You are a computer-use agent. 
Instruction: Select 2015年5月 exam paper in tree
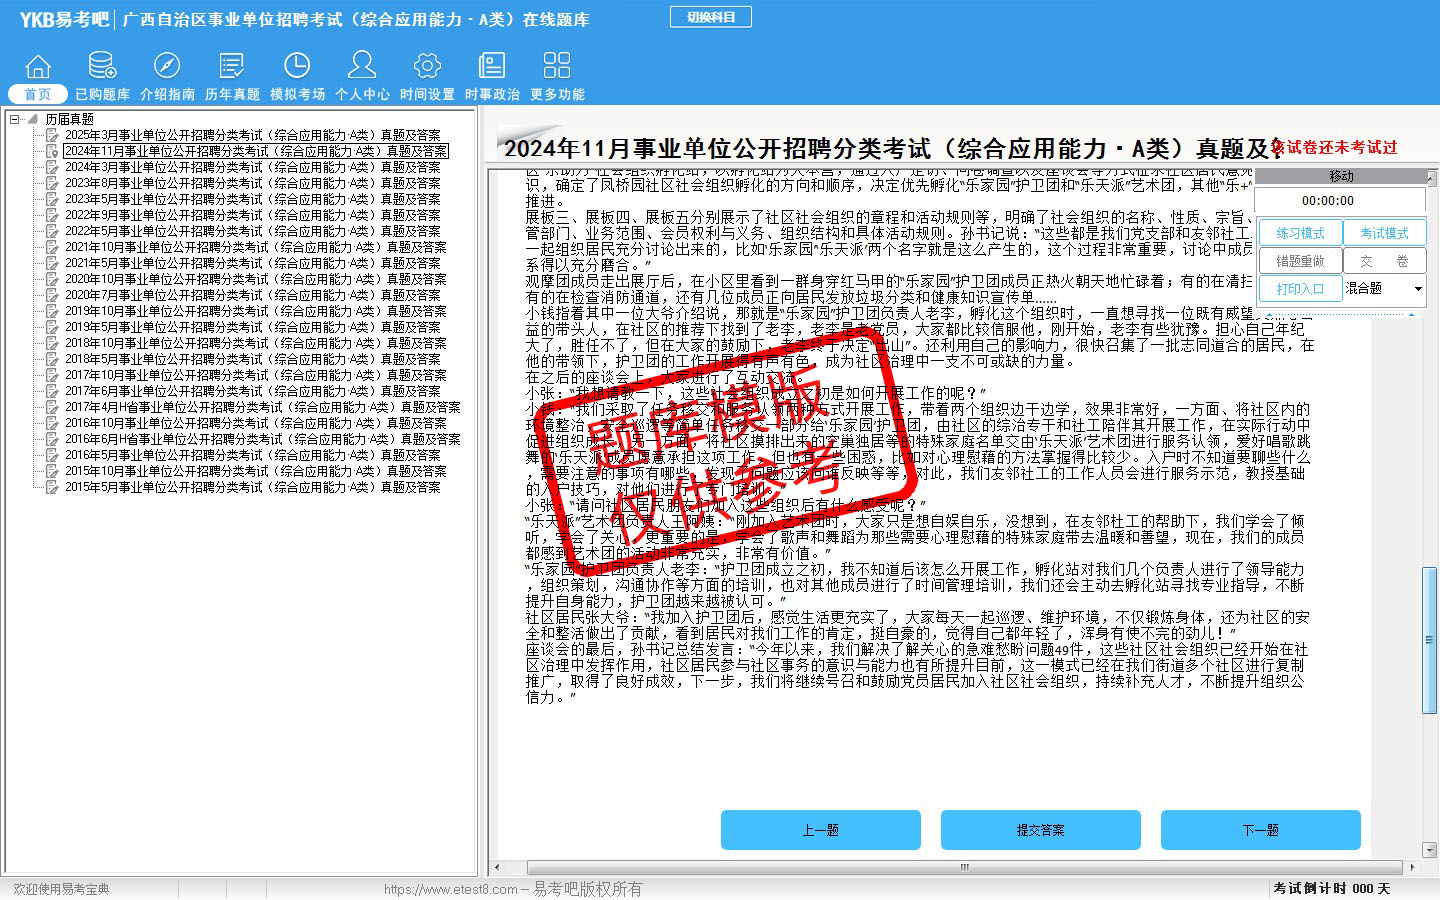[252, 487]
